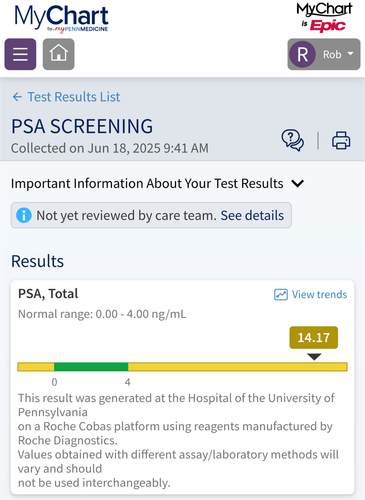Click the MyChart is Epic logo

point(324,17)
